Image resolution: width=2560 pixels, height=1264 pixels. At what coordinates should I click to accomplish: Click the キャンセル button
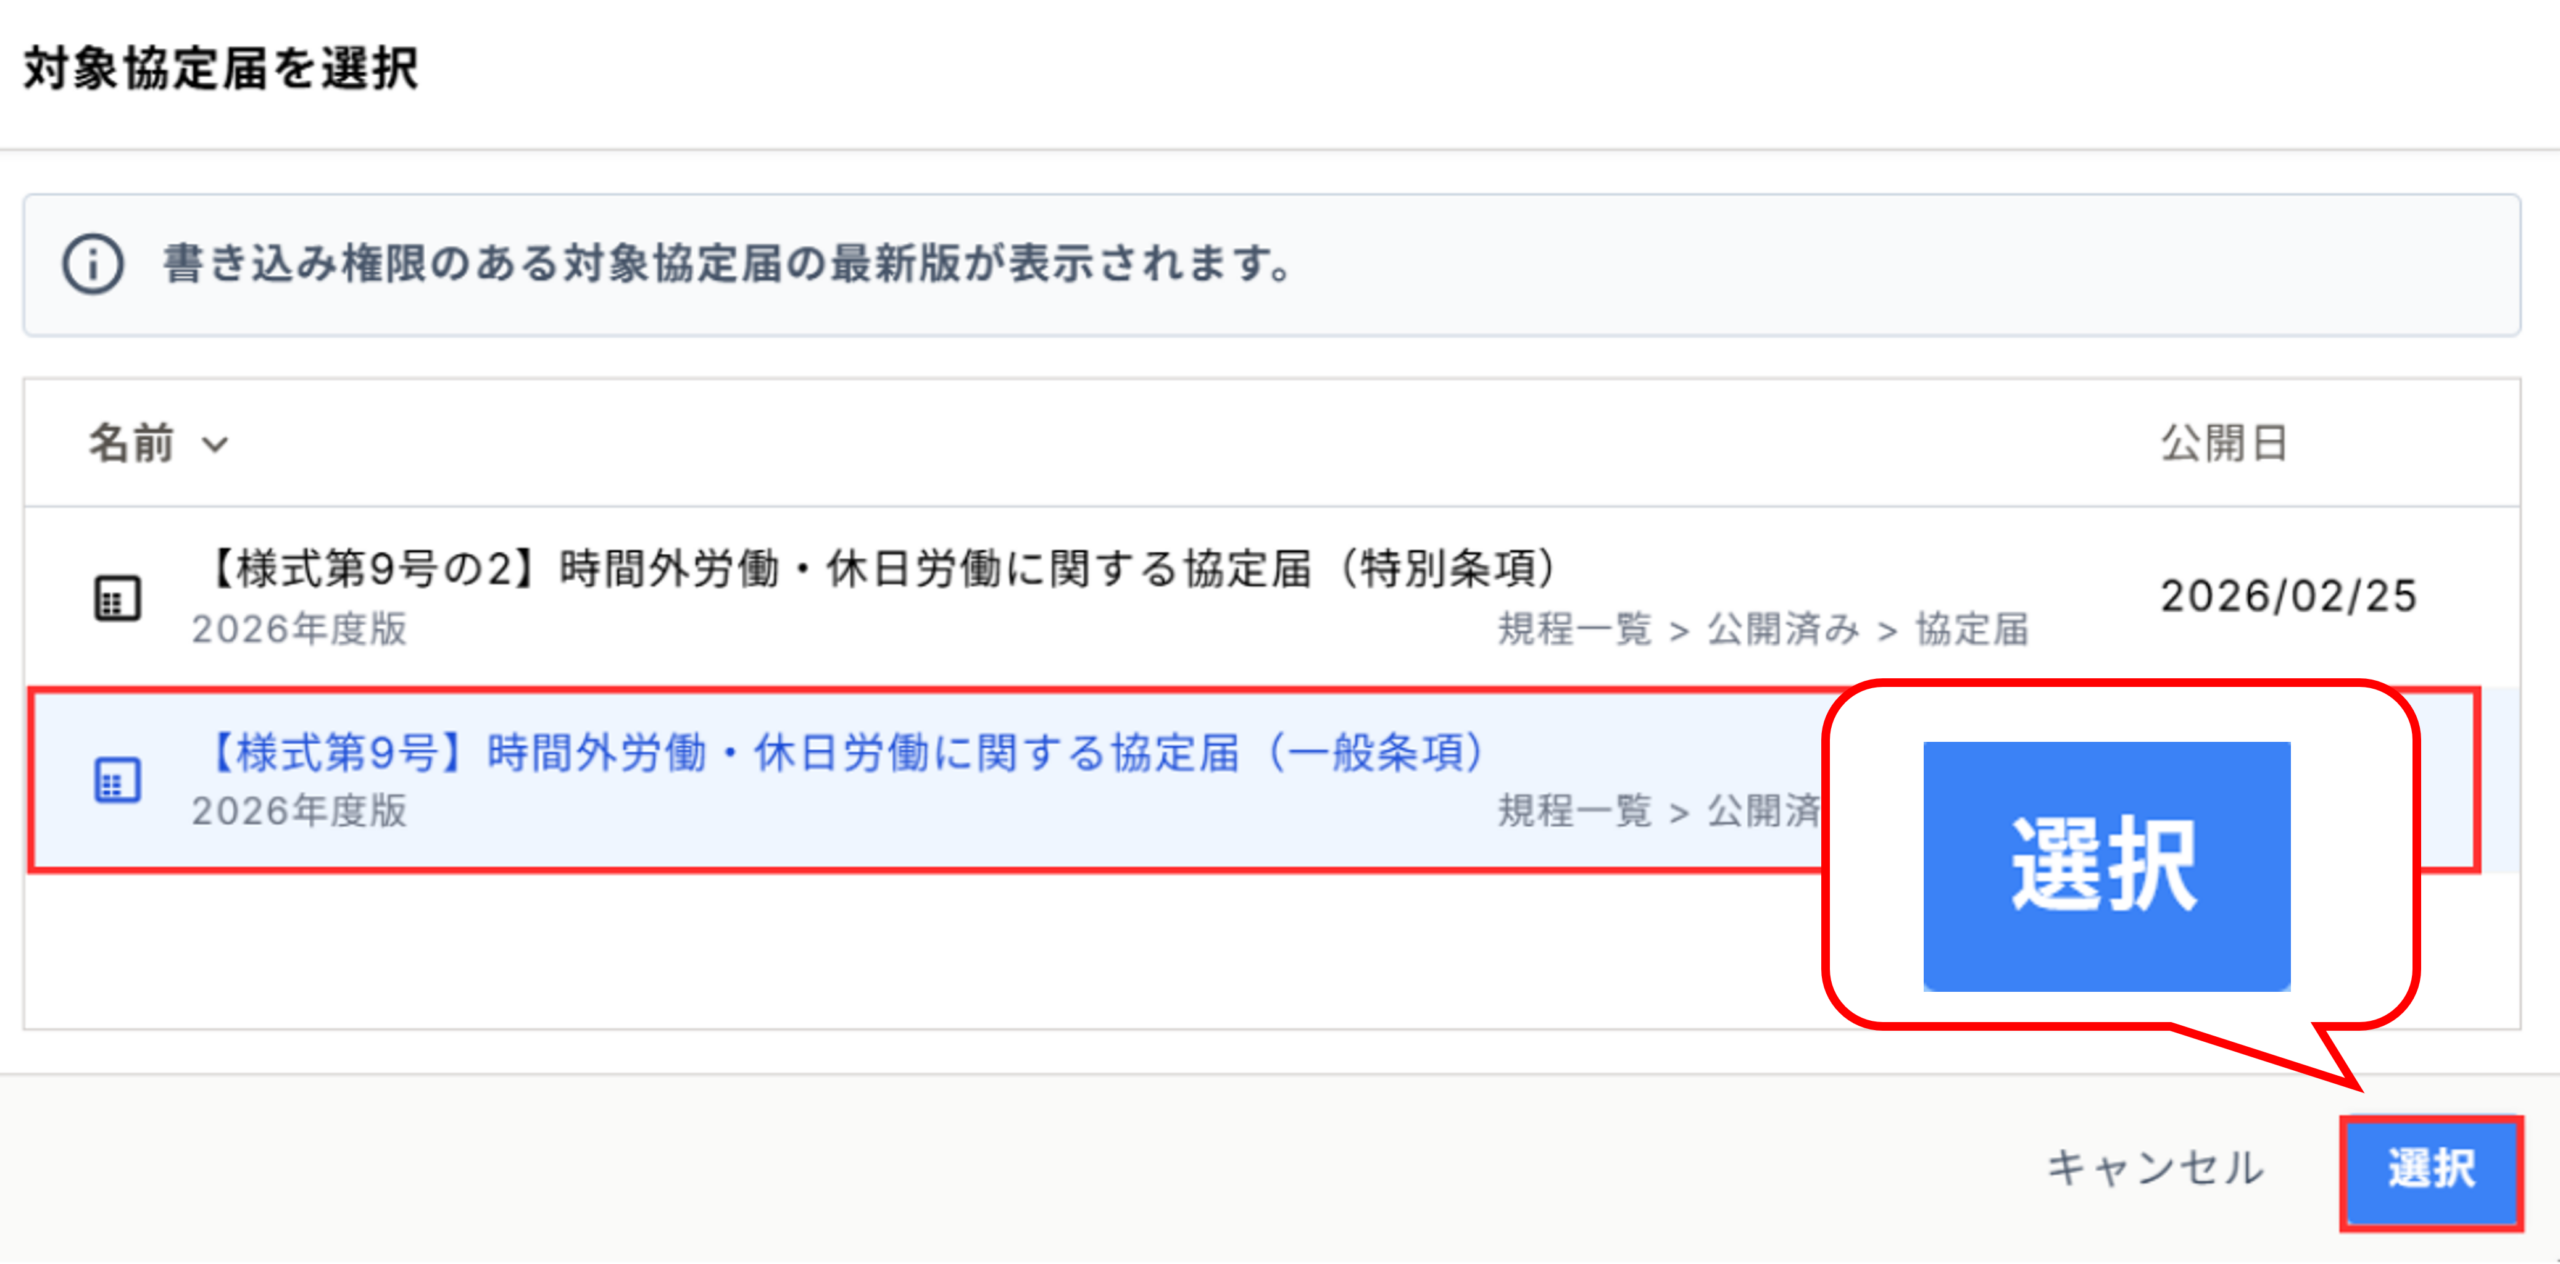pyautogui.click(x=2155, y=1168)
